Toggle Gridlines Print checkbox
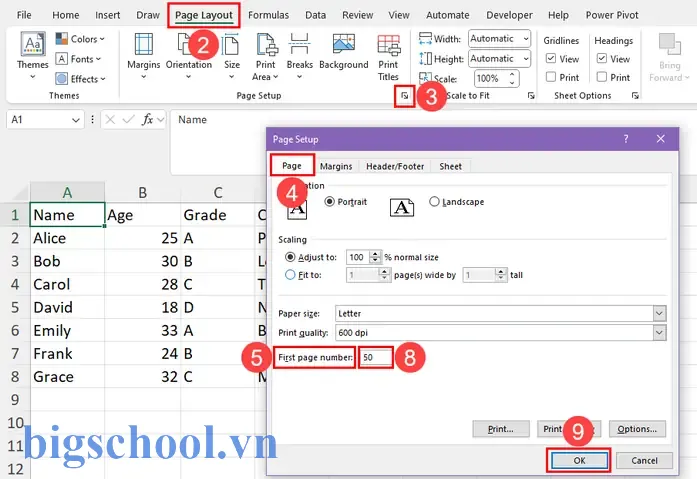The width and height of the screenshot is (697, 479). point(551,77)
